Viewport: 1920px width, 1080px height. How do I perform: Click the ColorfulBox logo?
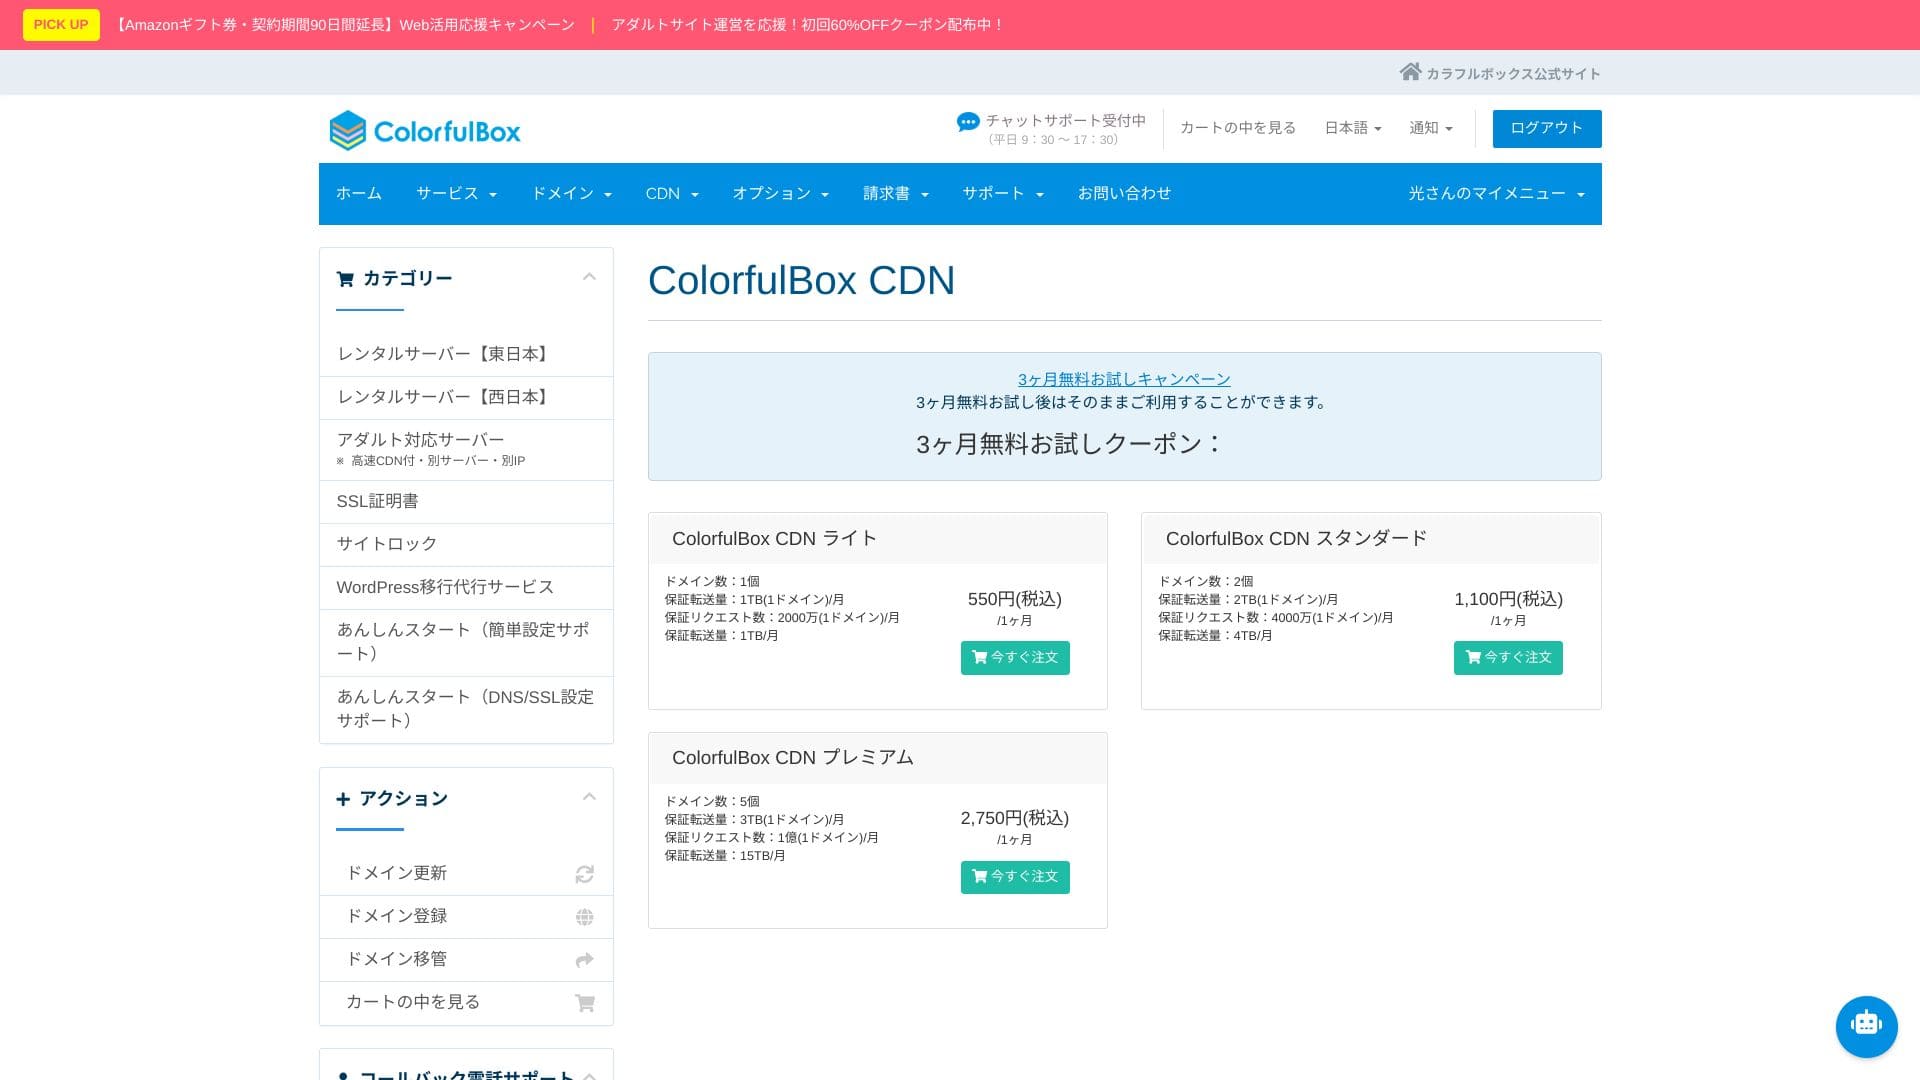click(x=425, y=131)
